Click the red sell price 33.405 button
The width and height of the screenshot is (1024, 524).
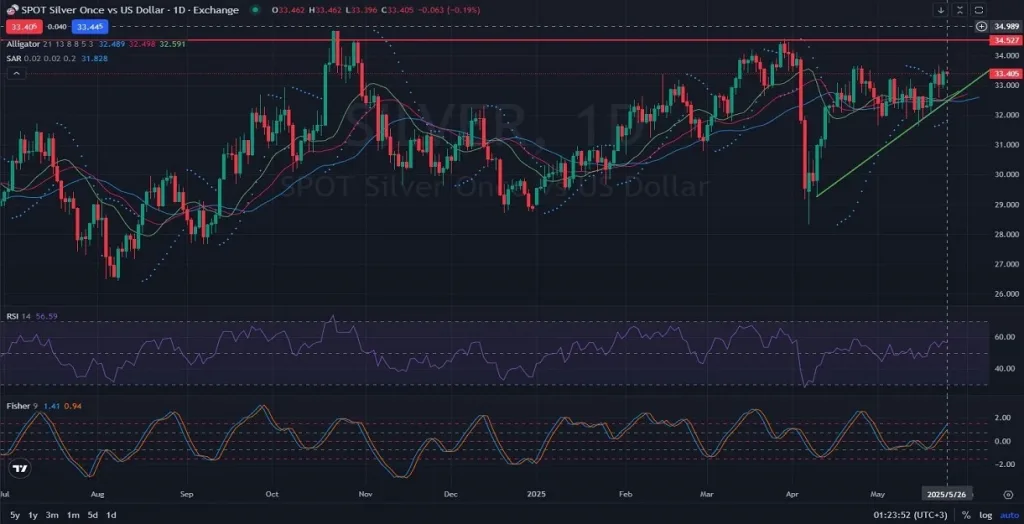coord(24,27)
